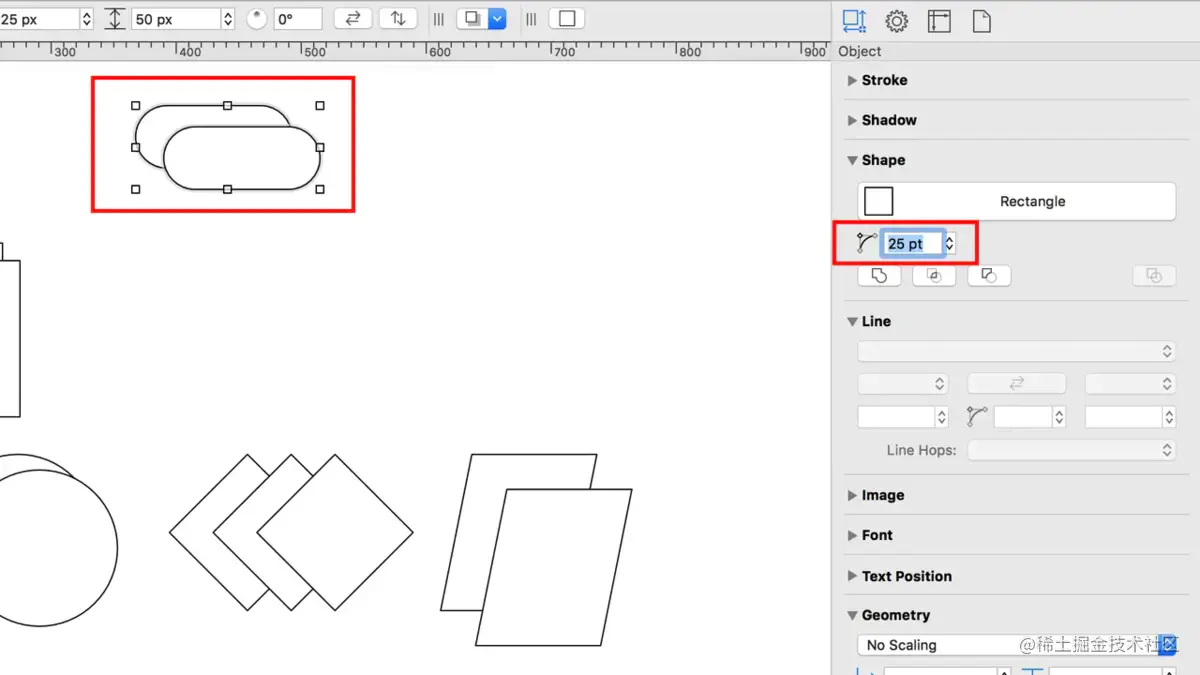Open the line type dropdown
This screenshot has width=1200, height=675.
point(1017,351)
